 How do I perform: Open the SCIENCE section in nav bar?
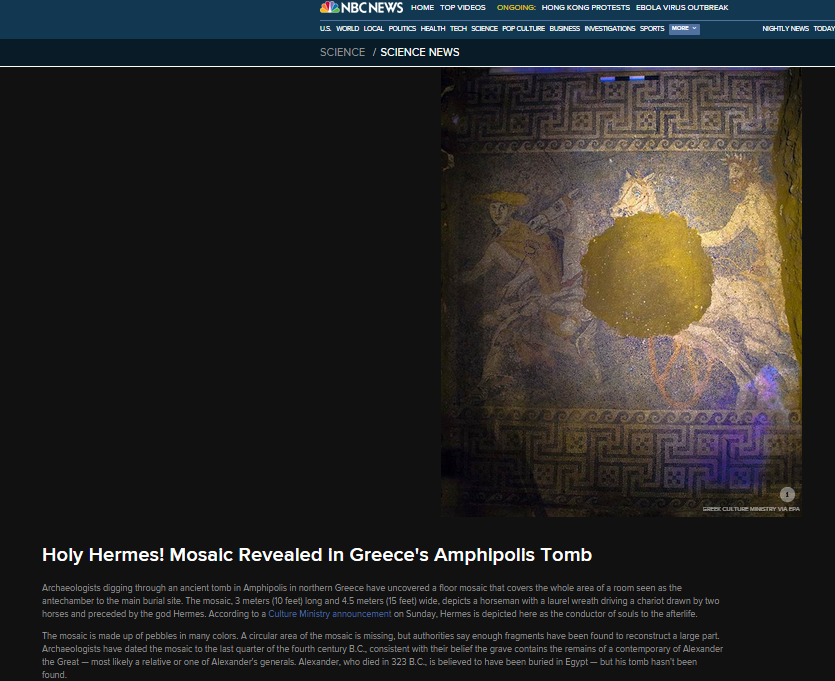[x=485, y=29]
